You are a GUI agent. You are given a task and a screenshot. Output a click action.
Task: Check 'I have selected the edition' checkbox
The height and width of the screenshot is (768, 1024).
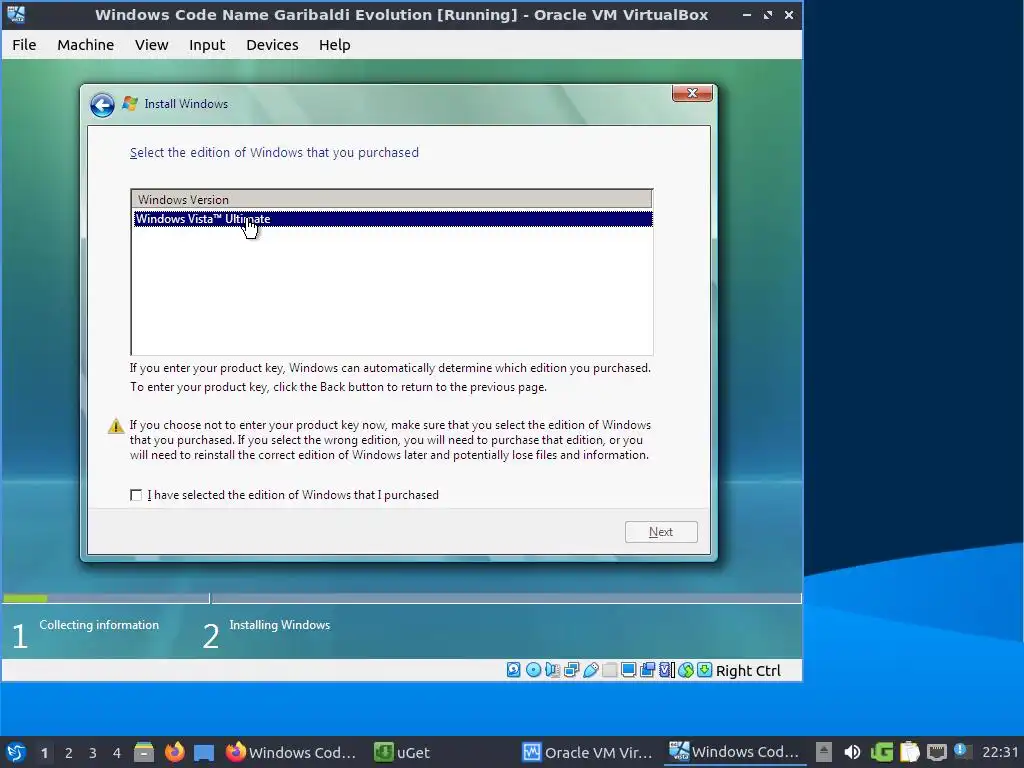click(136, 495)
